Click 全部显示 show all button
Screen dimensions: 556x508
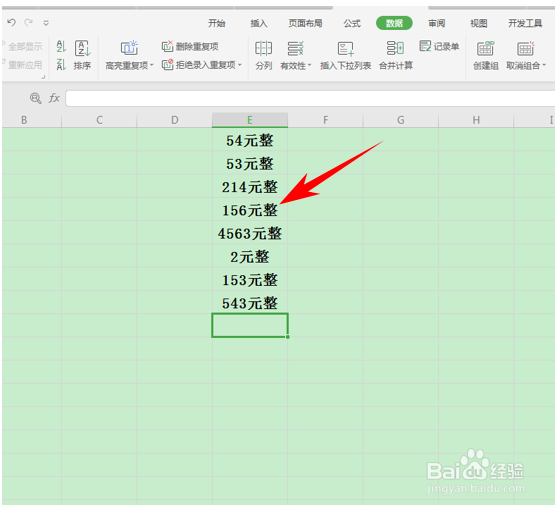point(25,46)
